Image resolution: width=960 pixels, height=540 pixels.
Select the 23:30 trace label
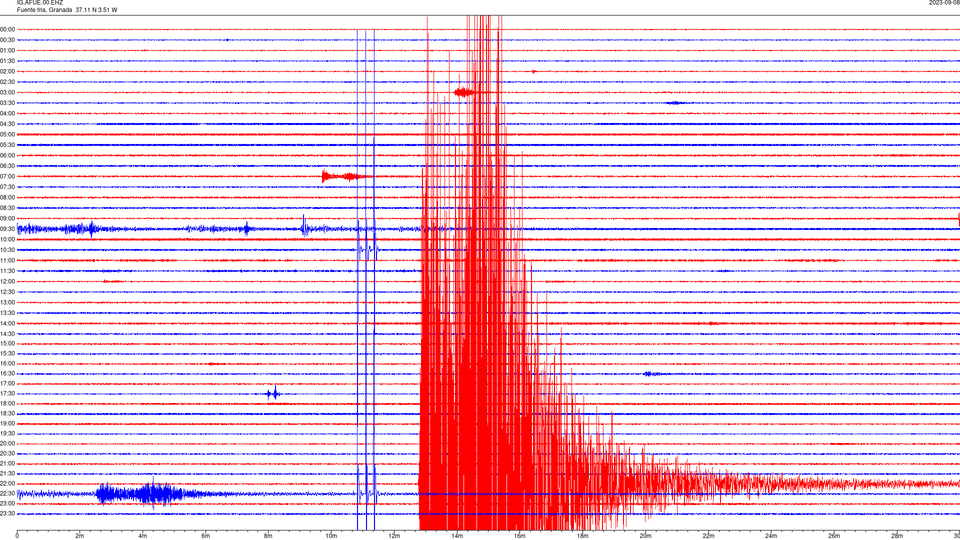tap(7, 514)
